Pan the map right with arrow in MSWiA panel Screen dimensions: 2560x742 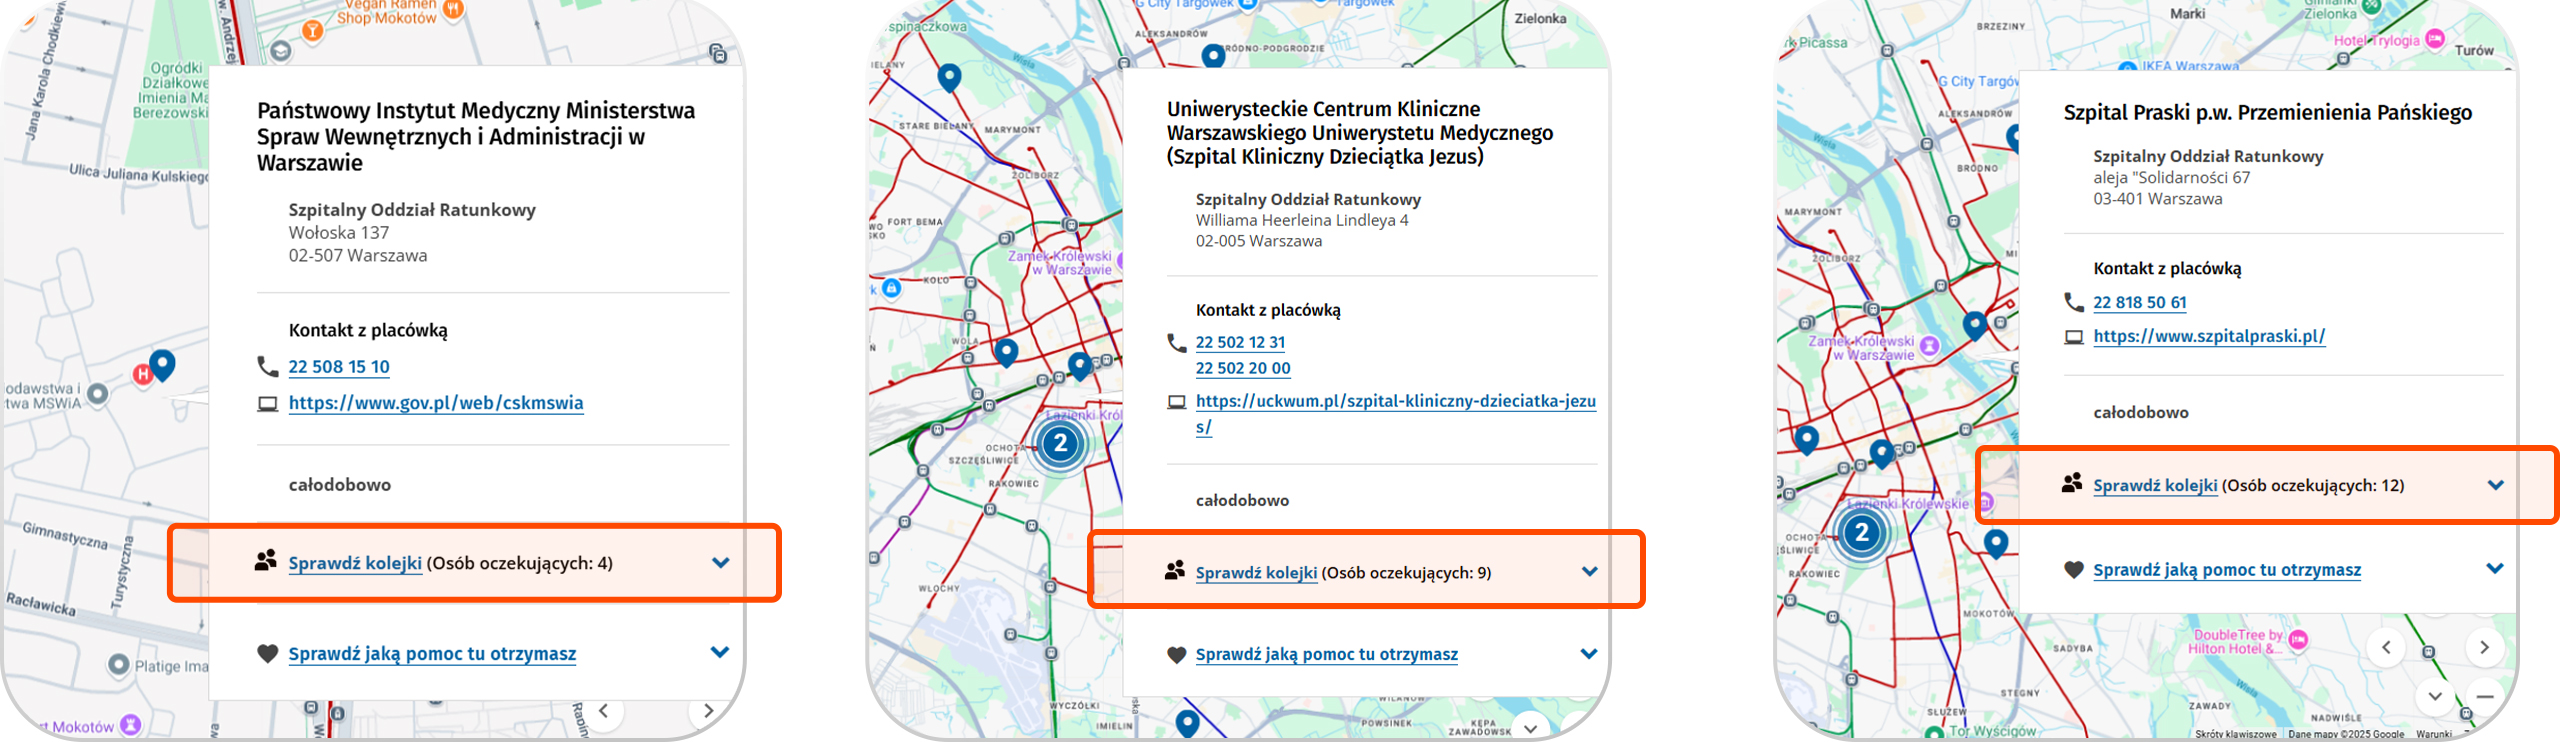708,711
